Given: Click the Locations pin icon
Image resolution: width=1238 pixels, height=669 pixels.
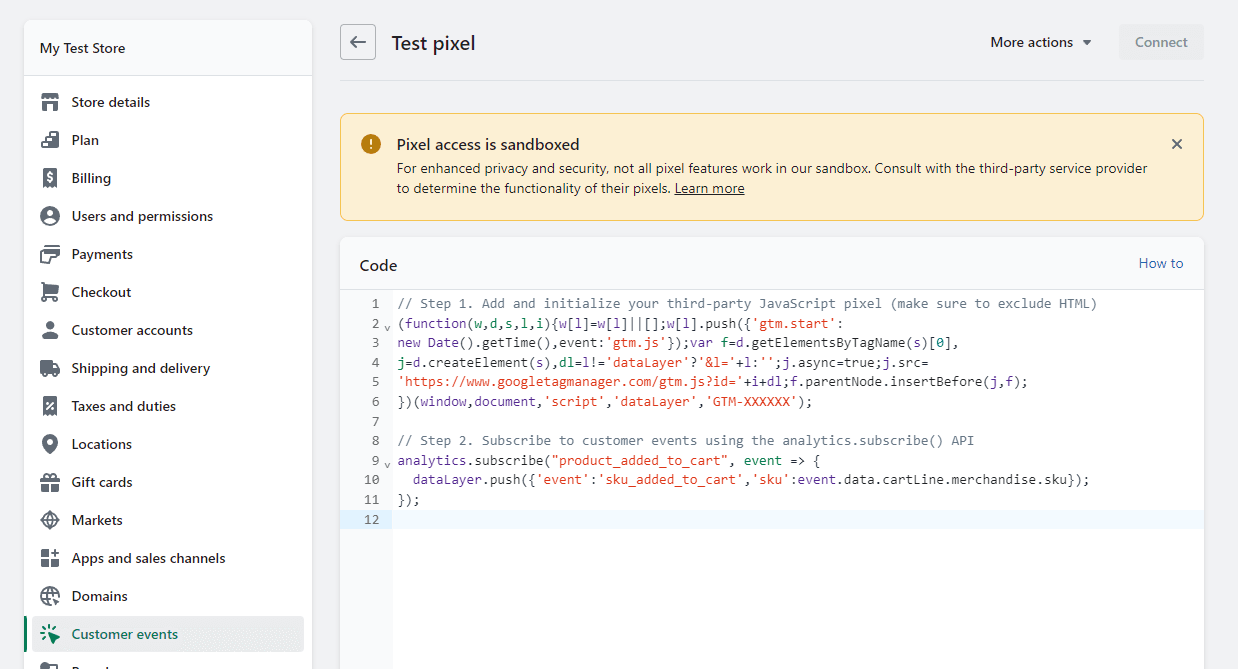Looking at the screenshot, I should 50,444.
